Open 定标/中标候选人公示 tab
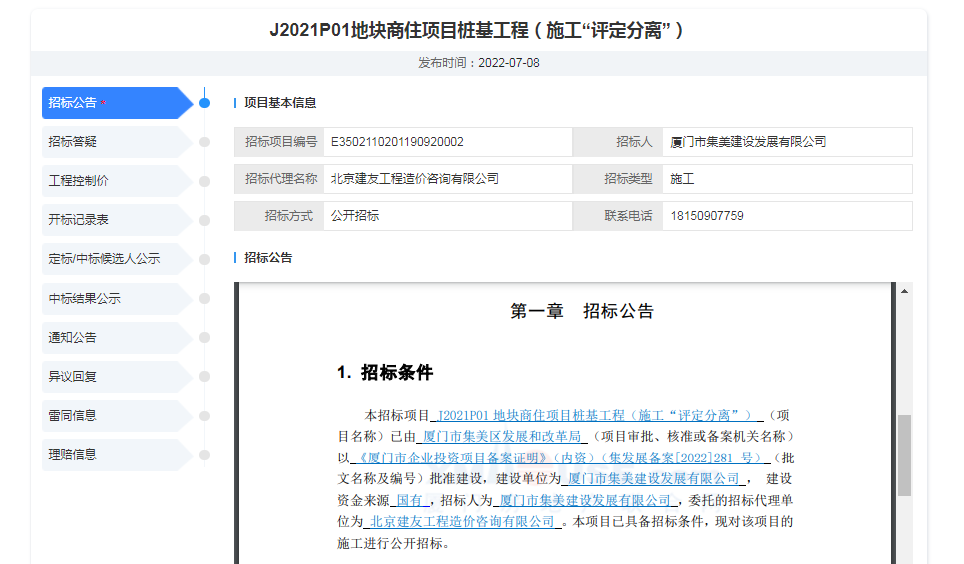The width and height of the screenshot is (964, 564). click(110, 259)
